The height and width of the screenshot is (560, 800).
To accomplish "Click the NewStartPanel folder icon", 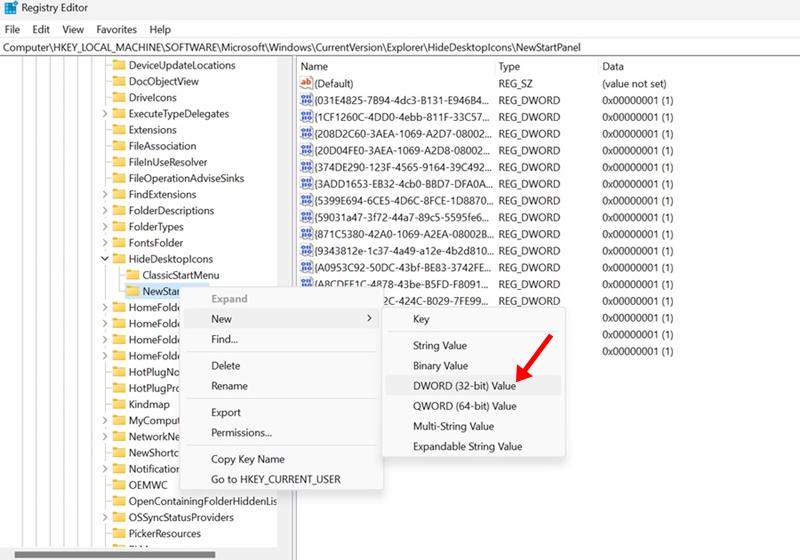I will click(133, 291).
